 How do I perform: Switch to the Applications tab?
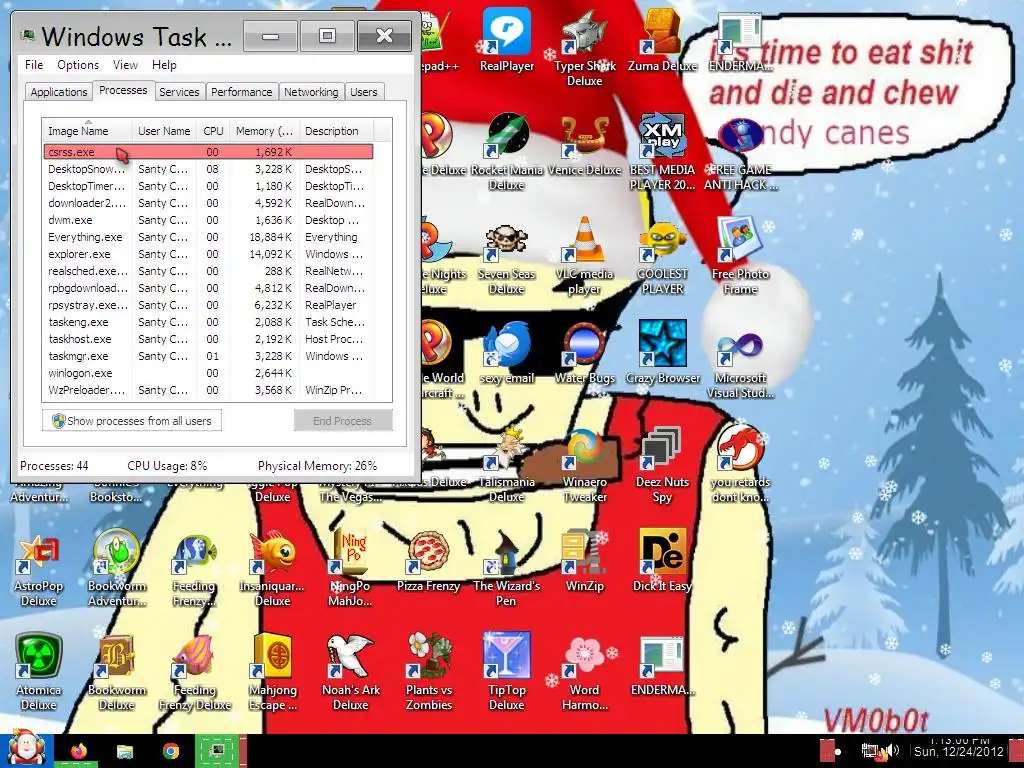click(x=59, y=92)
